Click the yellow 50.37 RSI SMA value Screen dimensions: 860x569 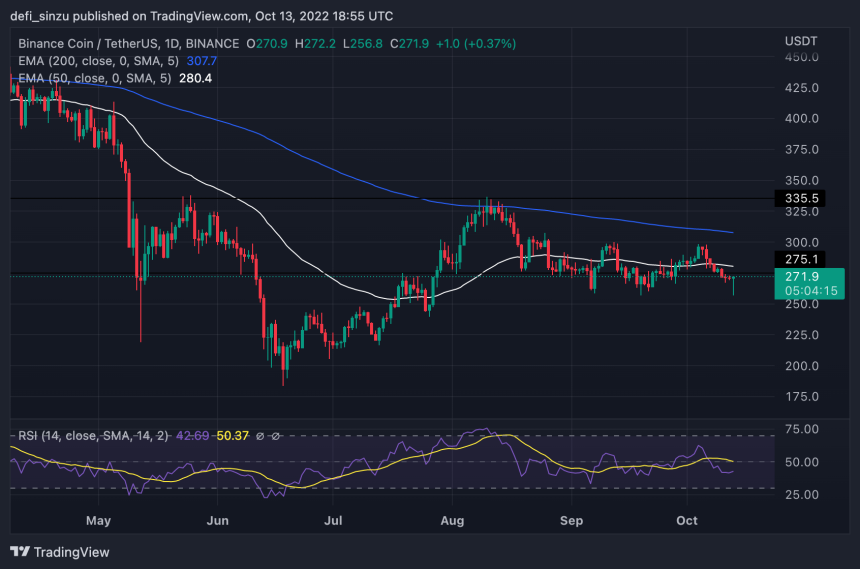pos(233,436)
